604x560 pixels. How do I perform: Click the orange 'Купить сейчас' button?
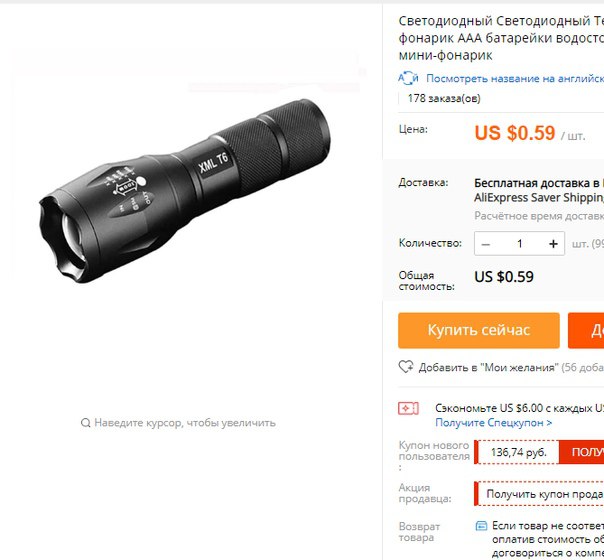tap(479, 330)
